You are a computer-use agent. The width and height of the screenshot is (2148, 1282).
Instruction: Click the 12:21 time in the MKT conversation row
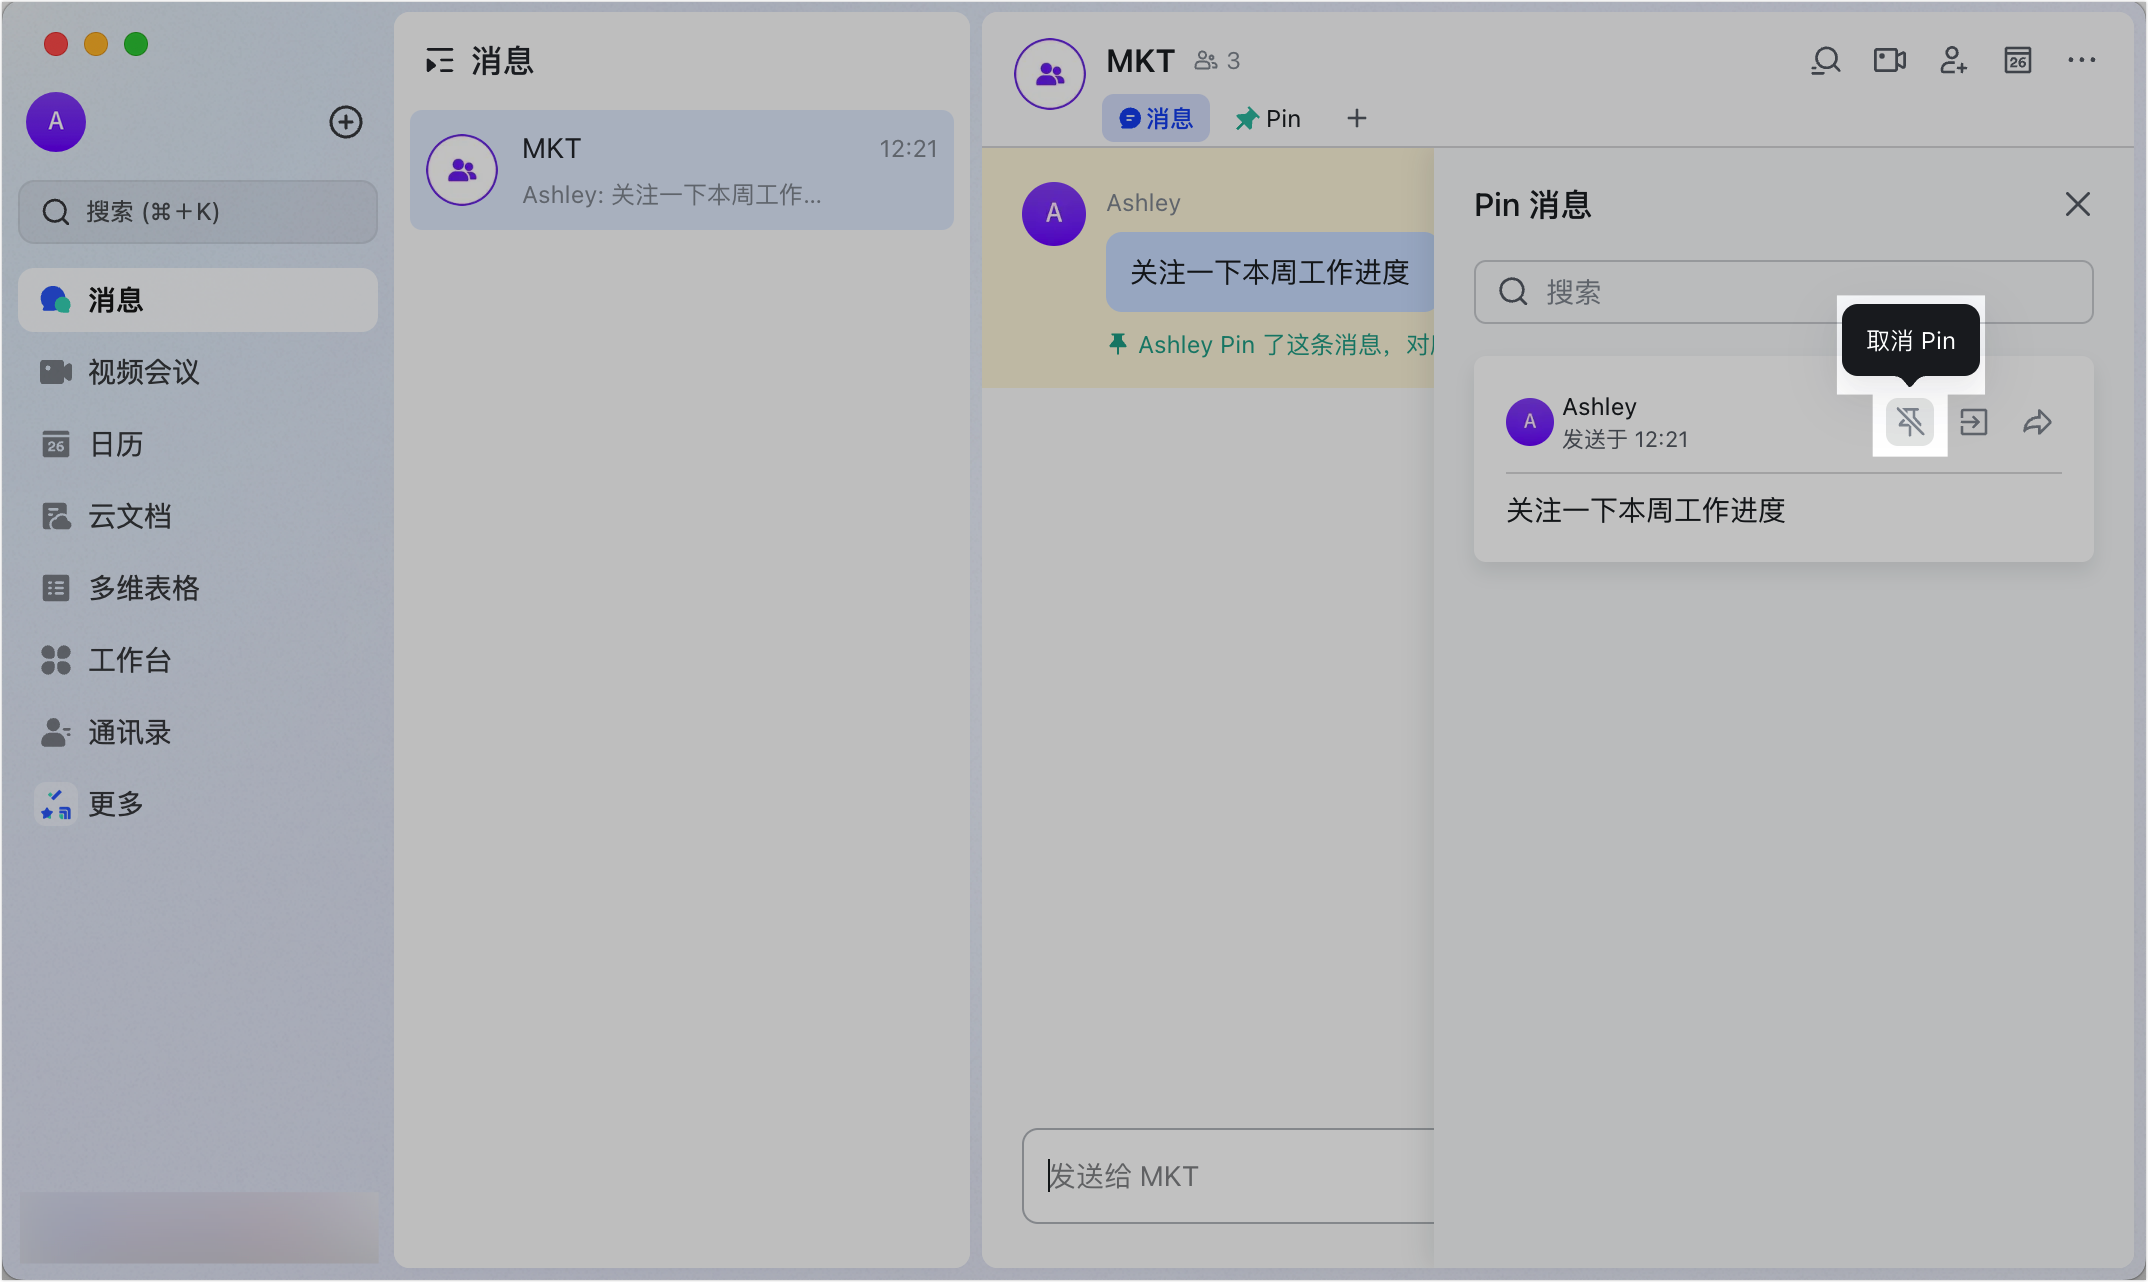pos(908,149)
